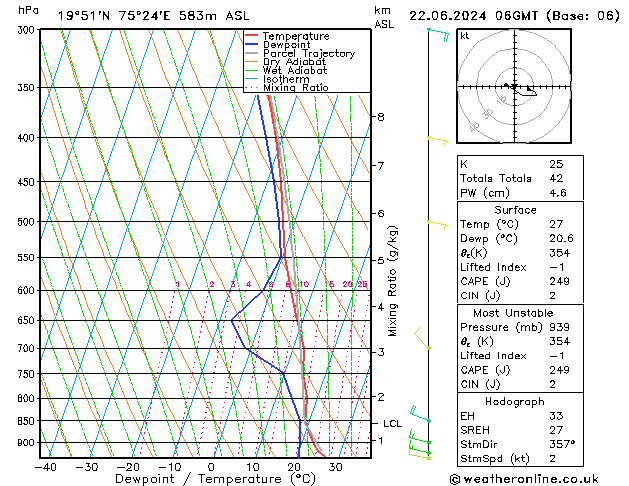
Task: Click the teal wind barb at 850 hPa
Action: point(420,415)
